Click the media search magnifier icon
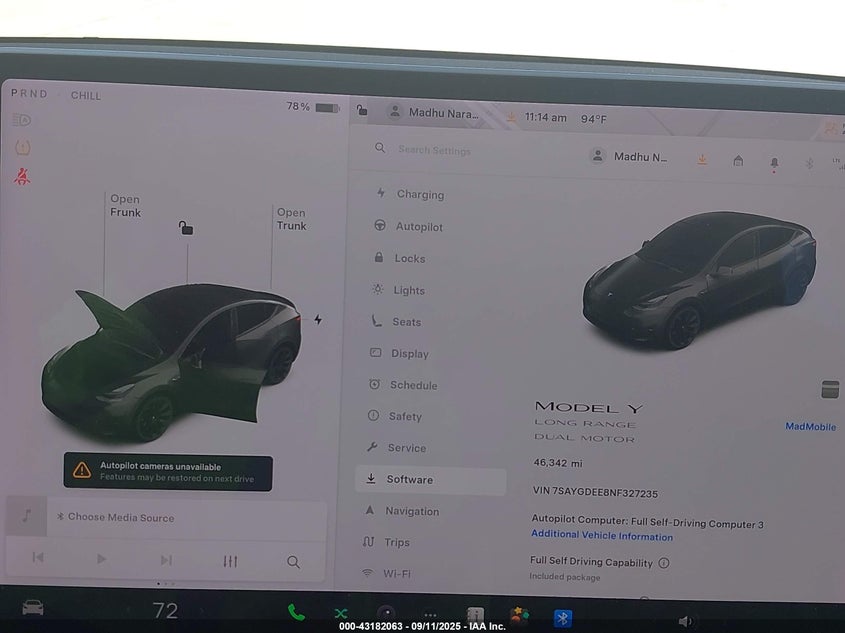 [x=293, y=562]
